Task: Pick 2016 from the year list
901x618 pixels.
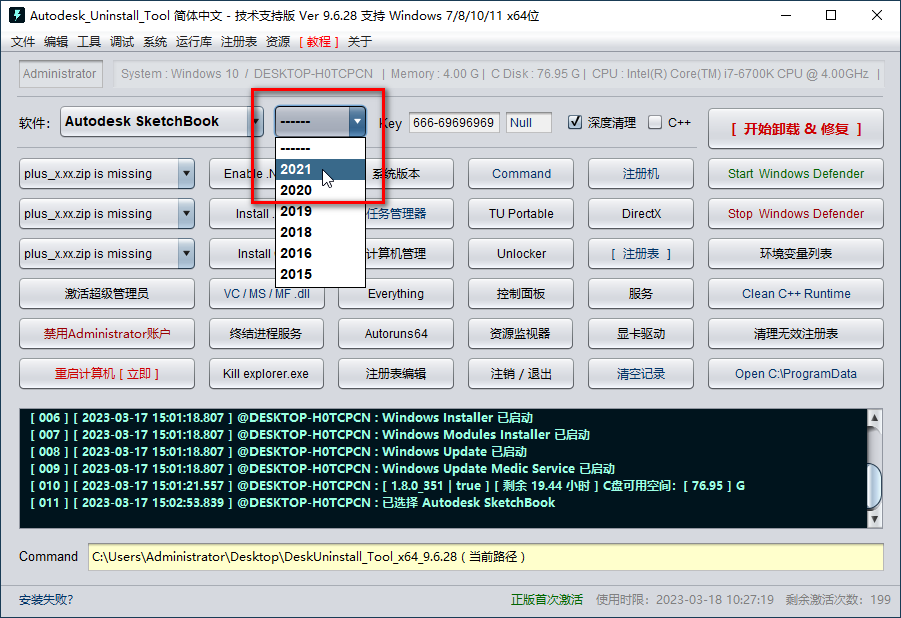Action: click(320, 254)
